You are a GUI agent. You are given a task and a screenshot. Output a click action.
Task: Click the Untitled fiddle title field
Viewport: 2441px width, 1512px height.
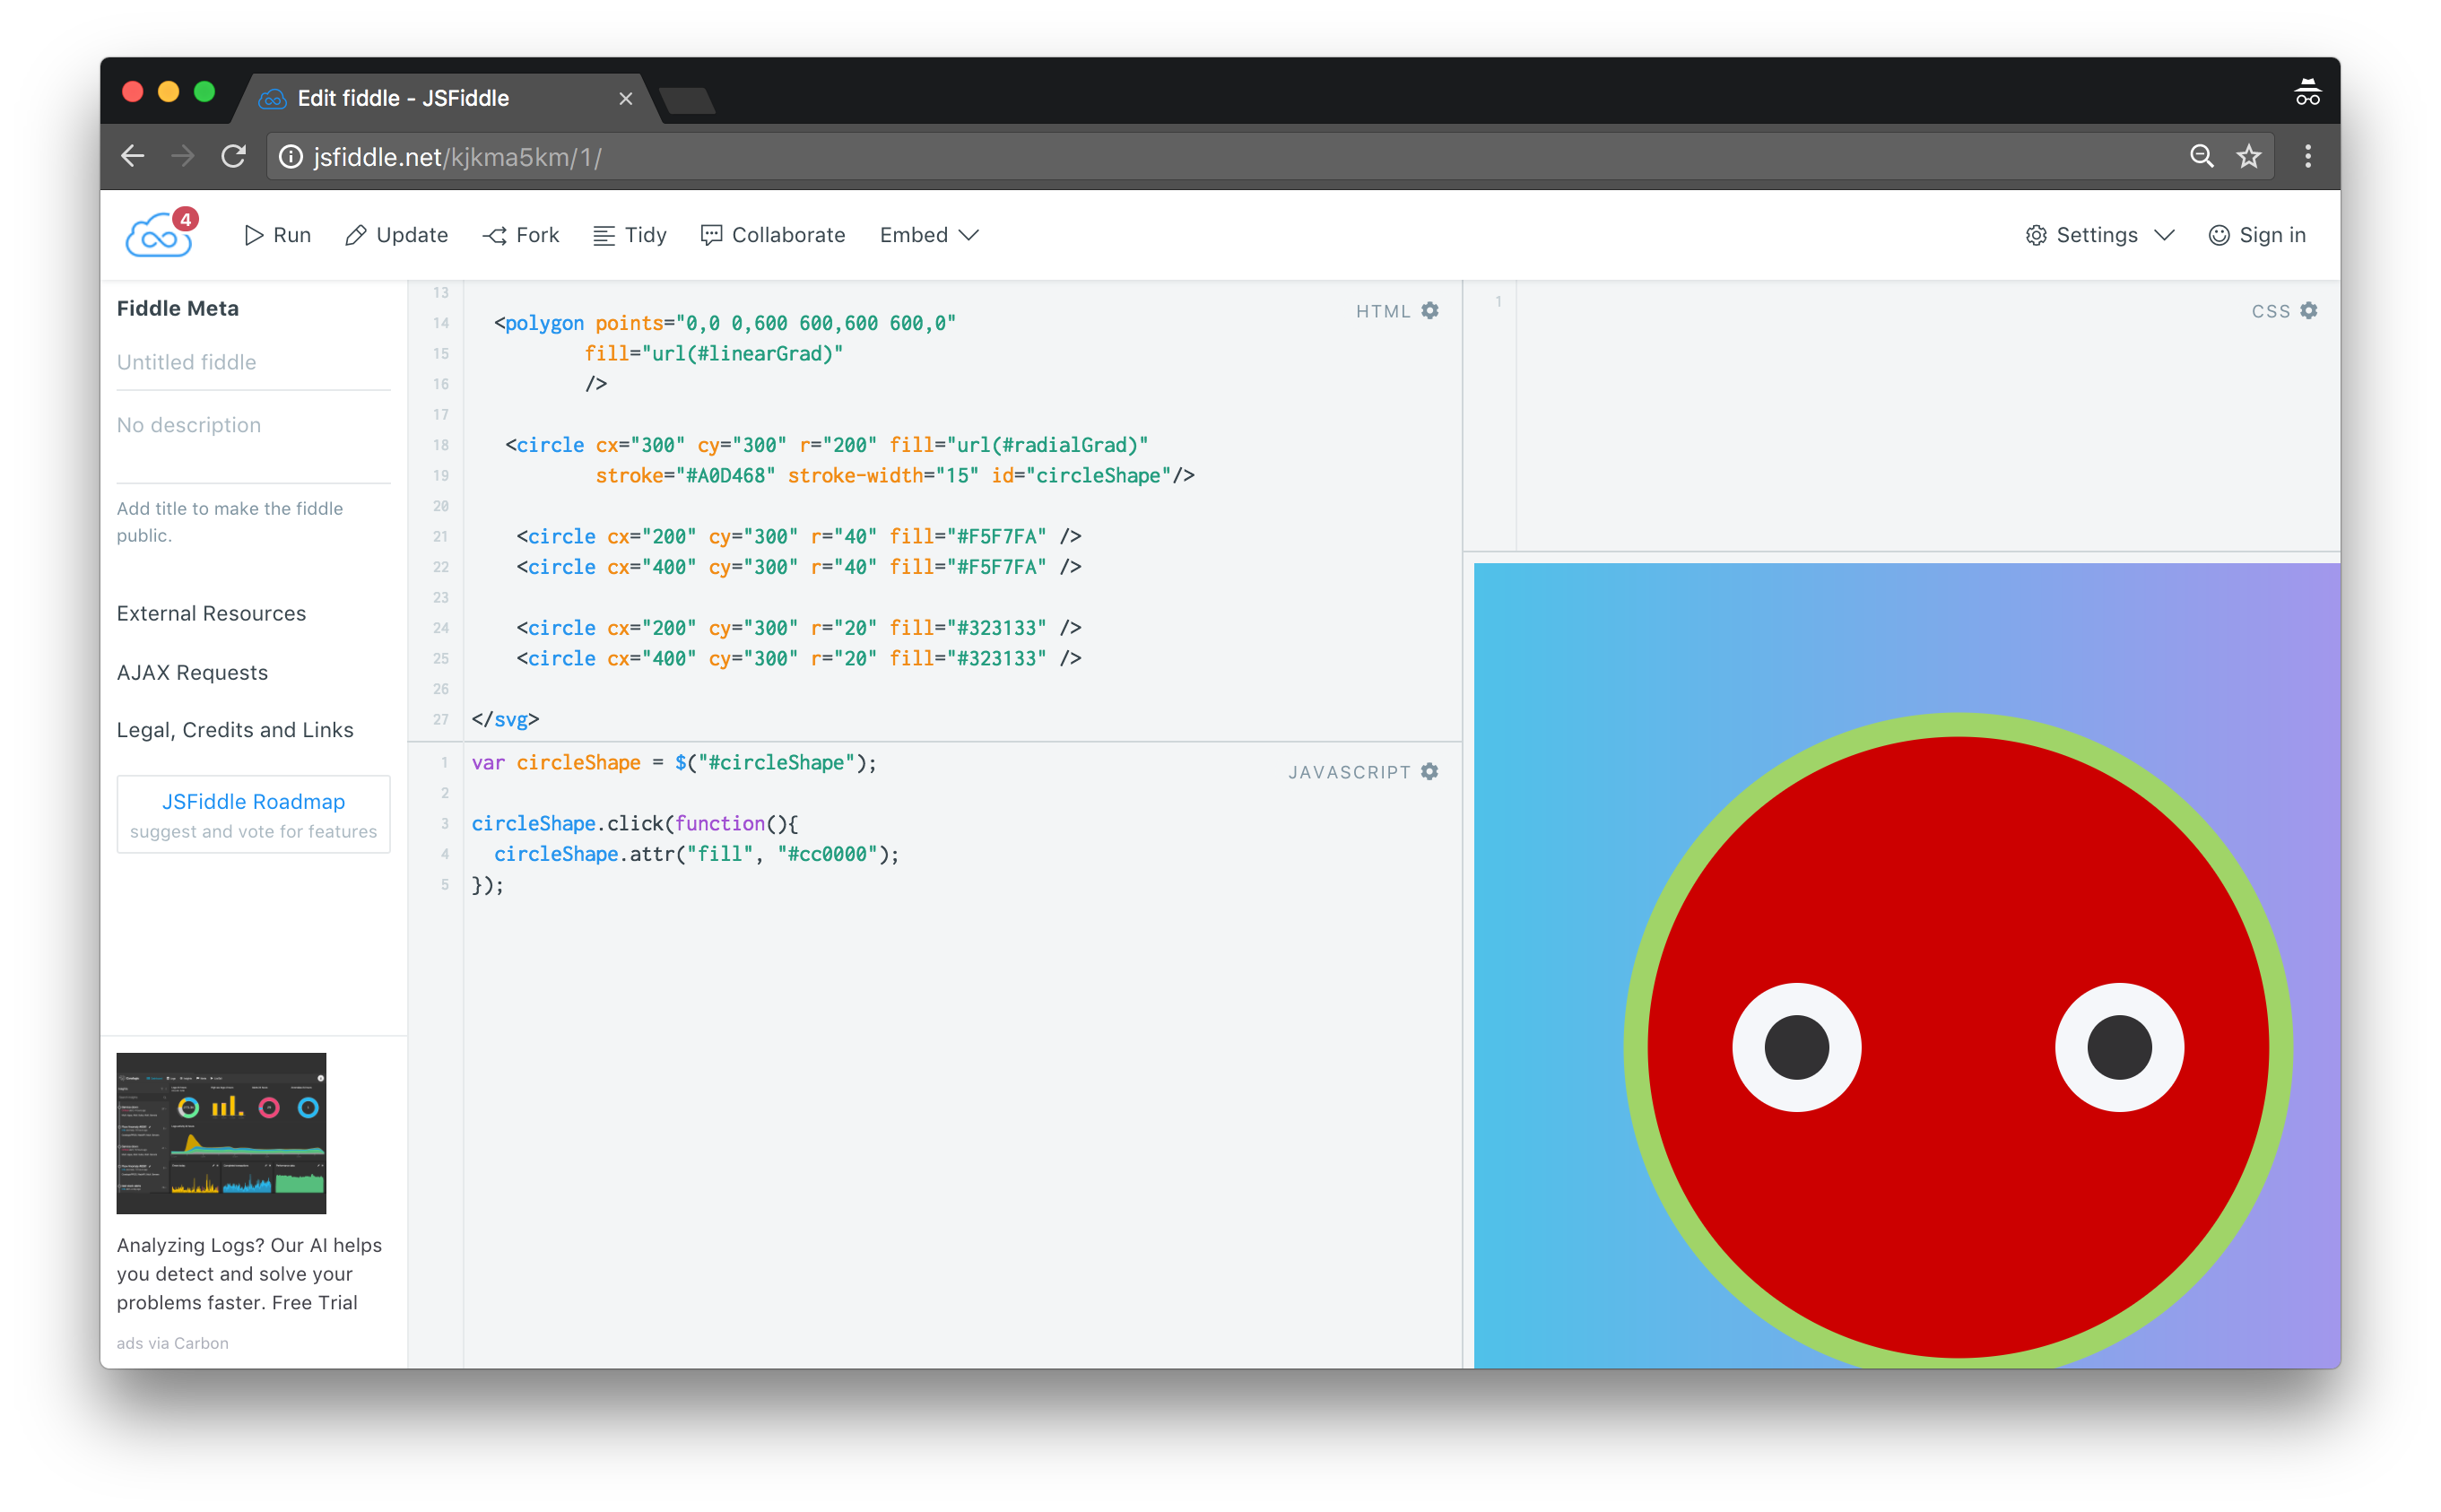coord(252,362)
